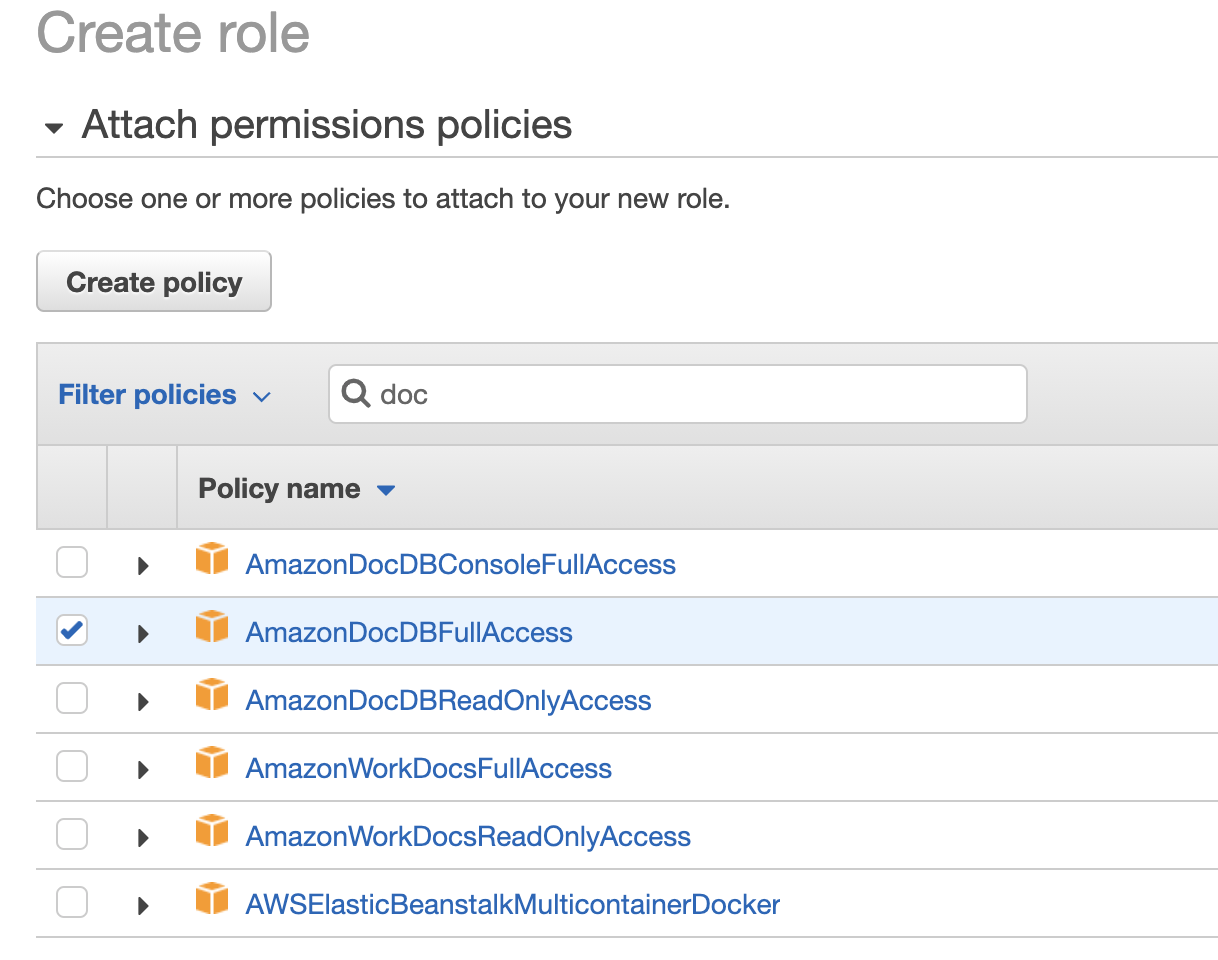Open the AmazonDocDBConsoleFullAccess policy link
Screen dimensions: 1218x960
(461, 565)
